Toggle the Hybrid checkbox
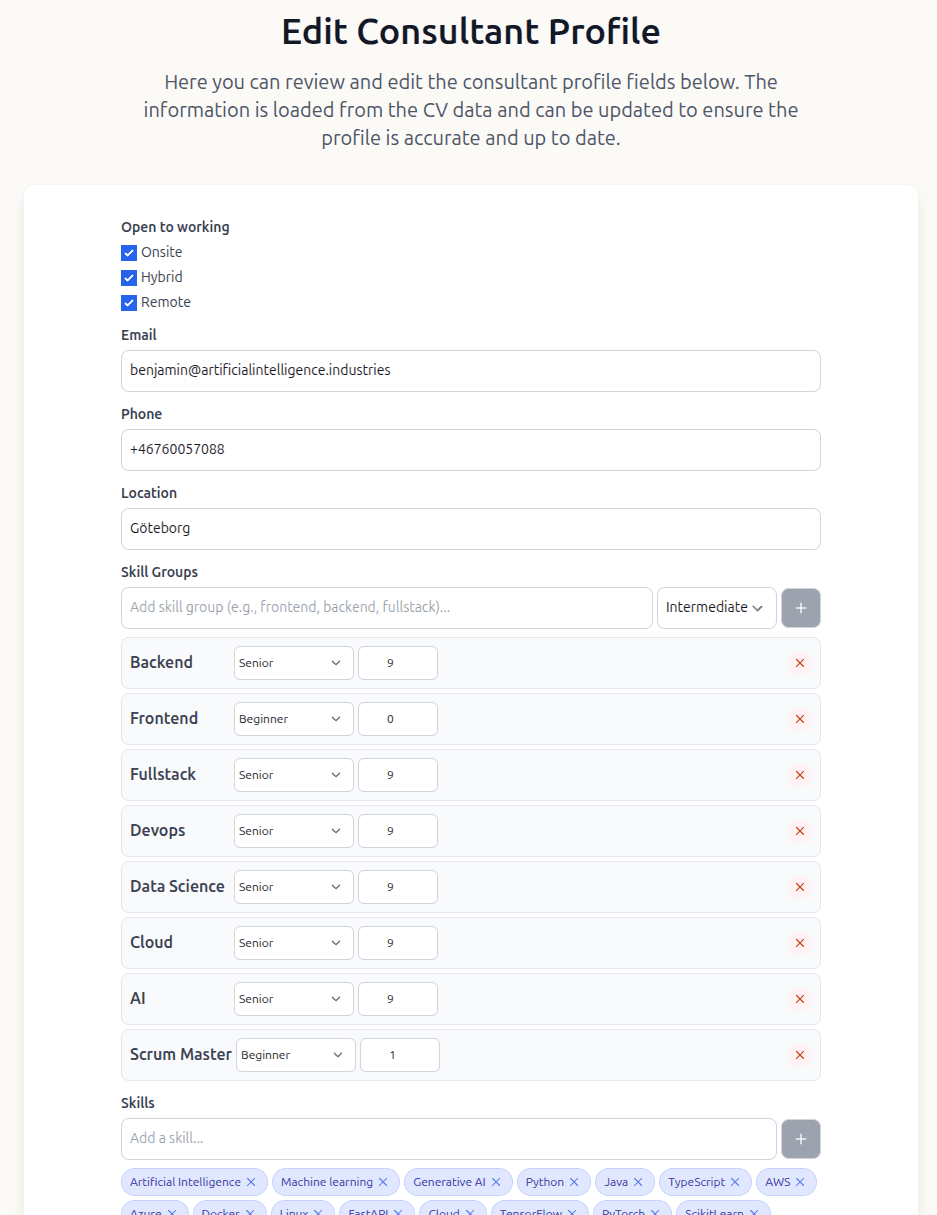 (x=128, y=277)
